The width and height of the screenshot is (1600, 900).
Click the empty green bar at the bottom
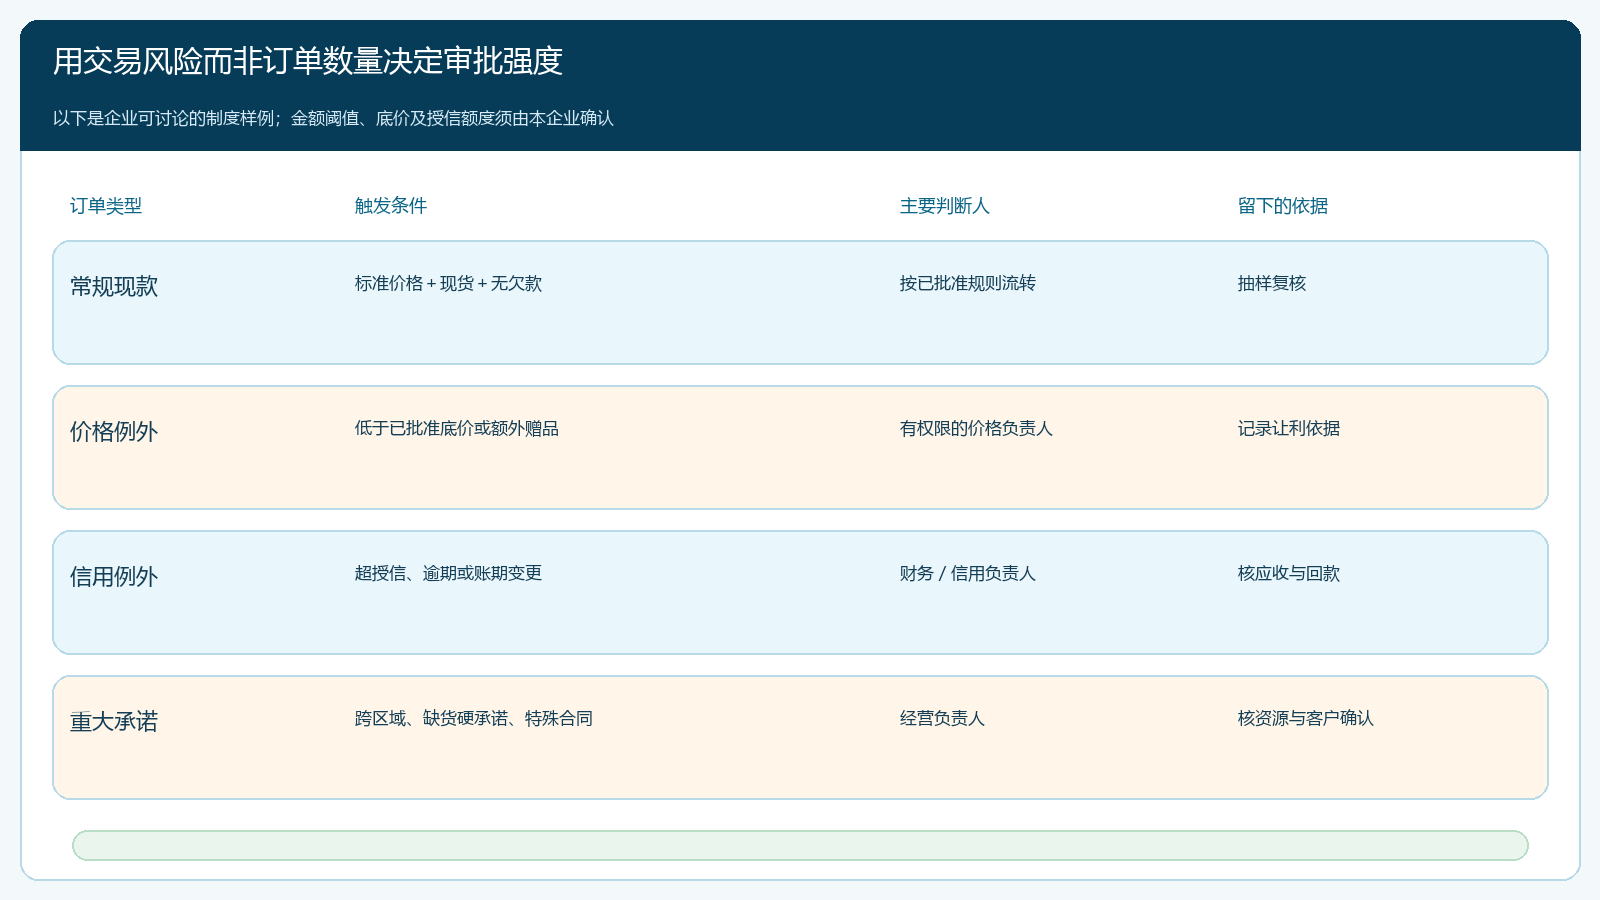click(800, 845)
